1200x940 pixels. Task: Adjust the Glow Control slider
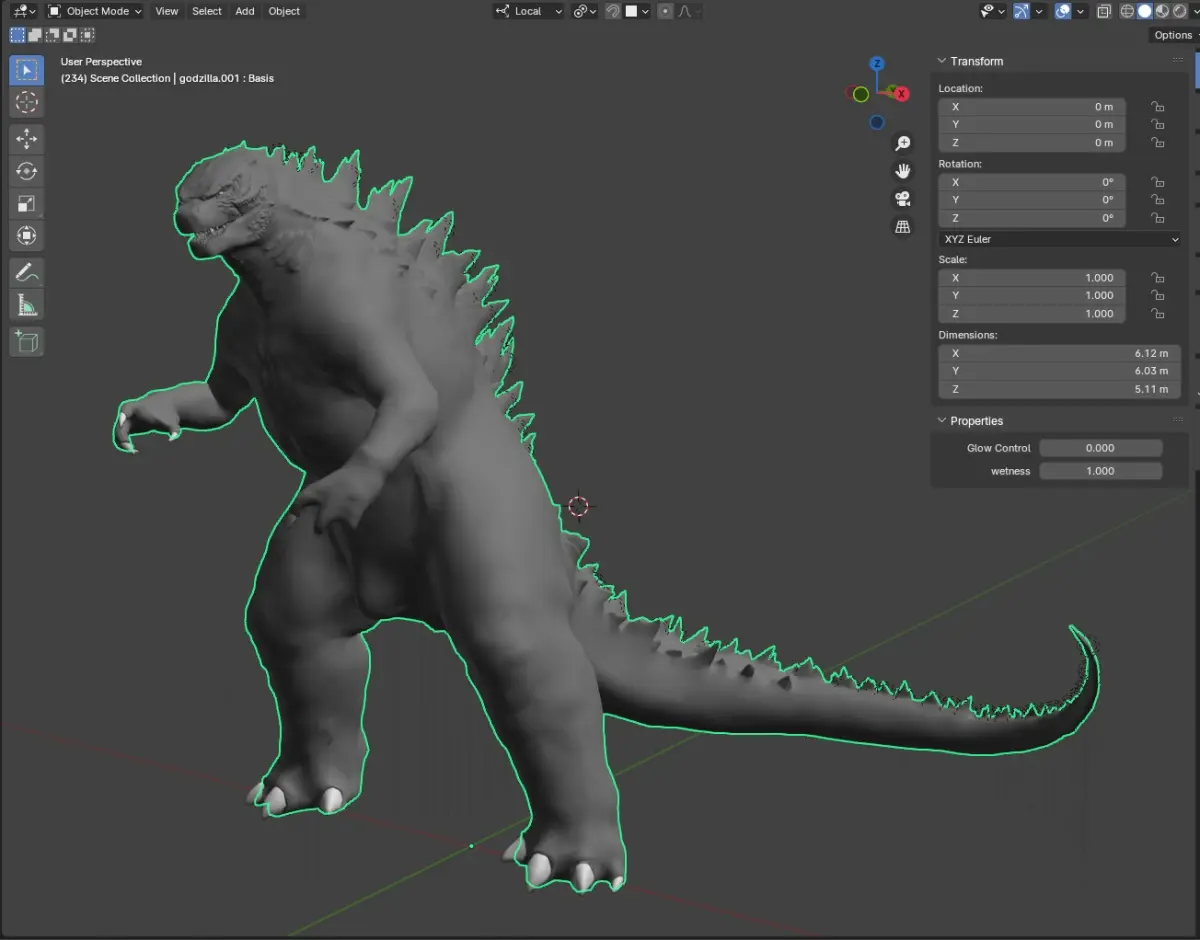pyautogui.click(x=1101, y=448)
